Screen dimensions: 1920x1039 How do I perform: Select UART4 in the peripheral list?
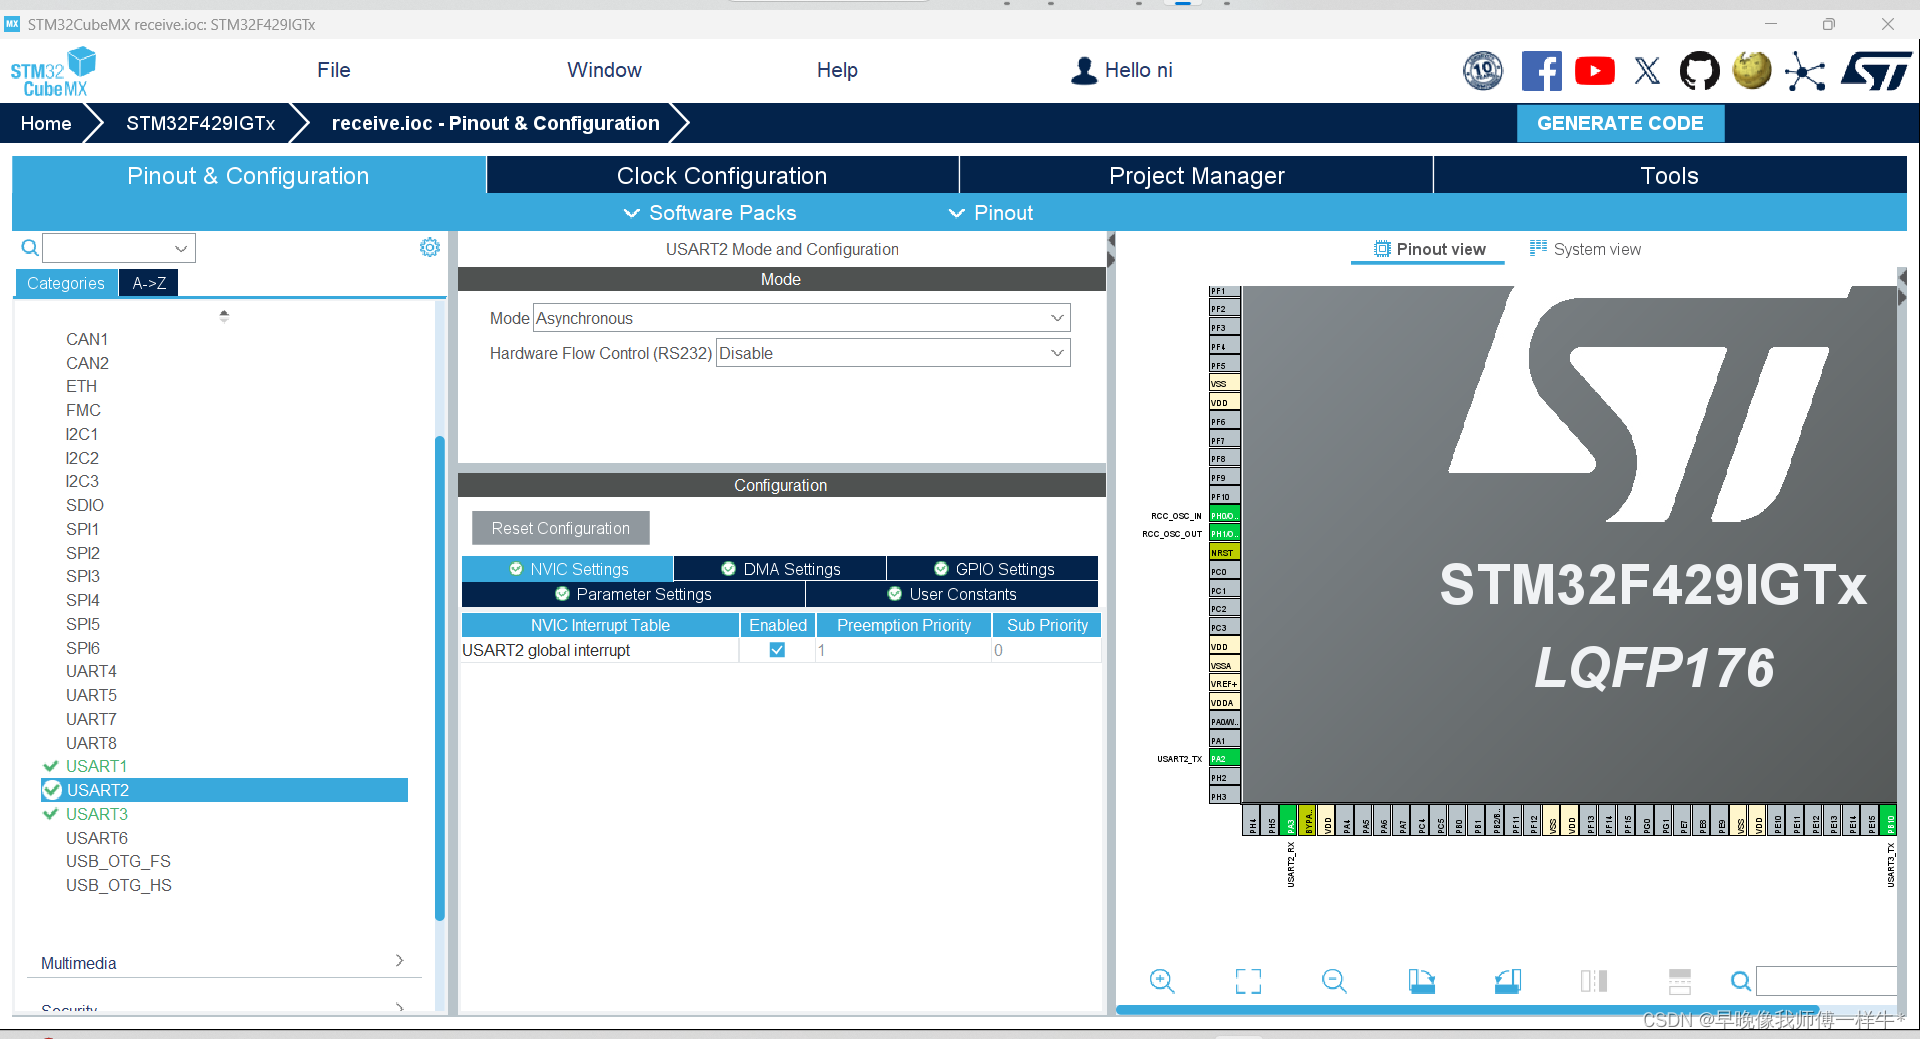[x=91, y=671]
